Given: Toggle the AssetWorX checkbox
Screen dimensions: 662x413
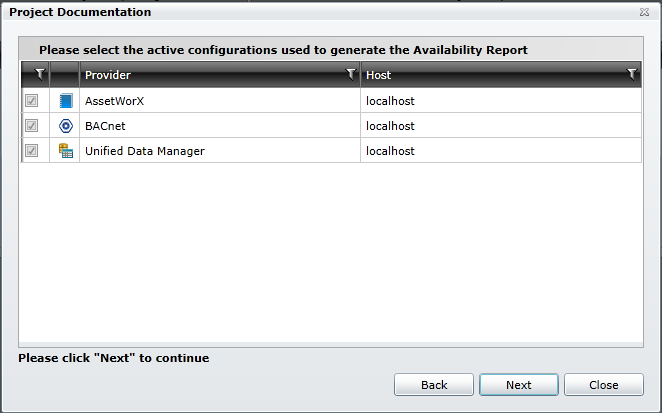Looking at the screenshot, I should point(32,101).
